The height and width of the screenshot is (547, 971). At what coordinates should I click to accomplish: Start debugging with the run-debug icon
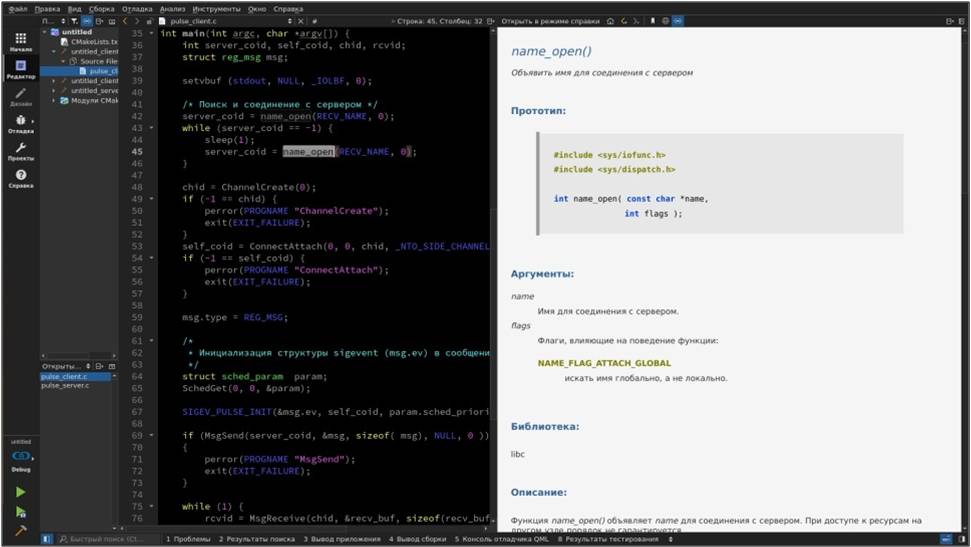pyautogui.click(x=20, y=512)
